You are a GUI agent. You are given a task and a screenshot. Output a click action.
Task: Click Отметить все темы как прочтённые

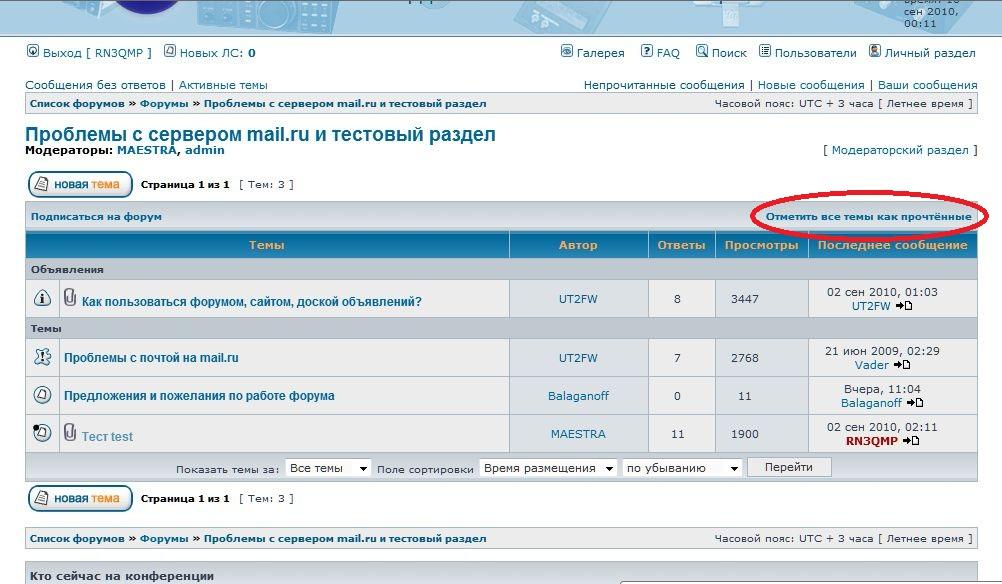tap(868, 216)
